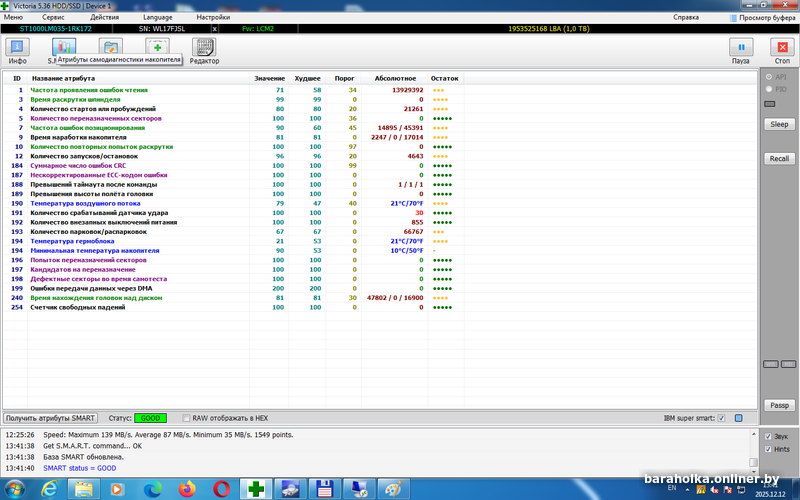Open the Настройки menu

[213, 17]
